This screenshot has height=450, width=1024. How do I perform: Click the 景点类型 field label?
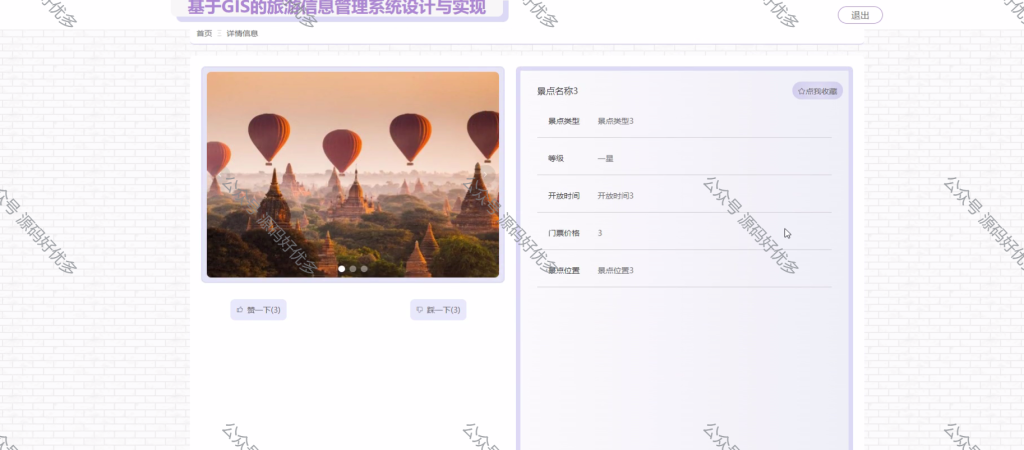pos(564,121)
